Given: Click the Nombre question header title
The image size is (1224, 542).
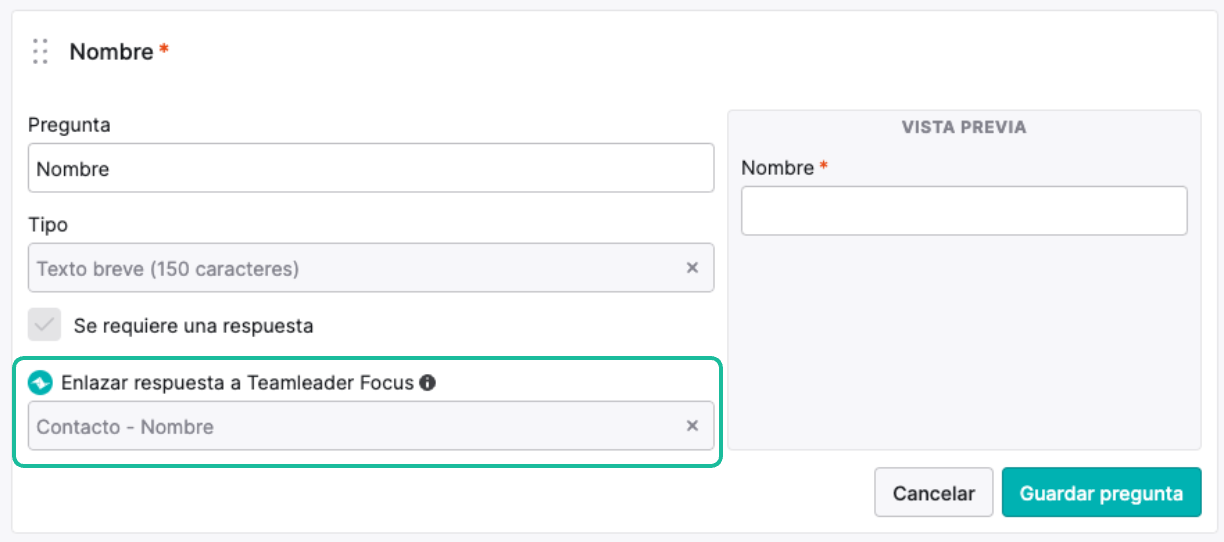Looking at the screenshot, I should pos(111,52).
